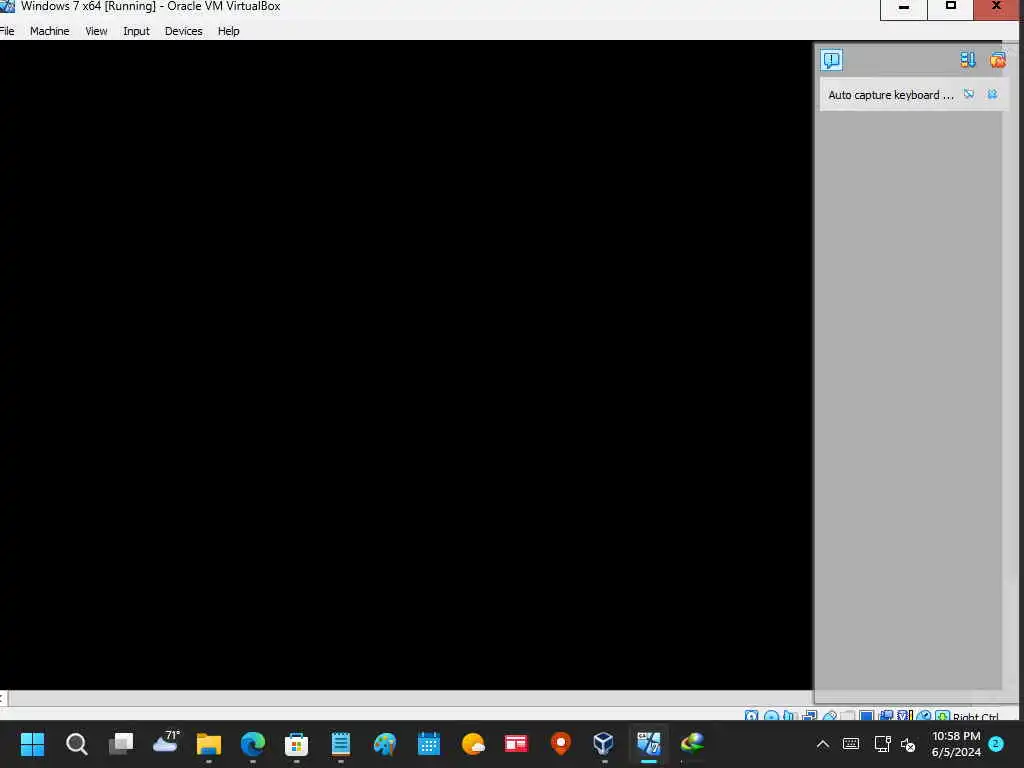Click the hard disk status bar indicator
Screen dimensions: 1024x768
point(751,716)
